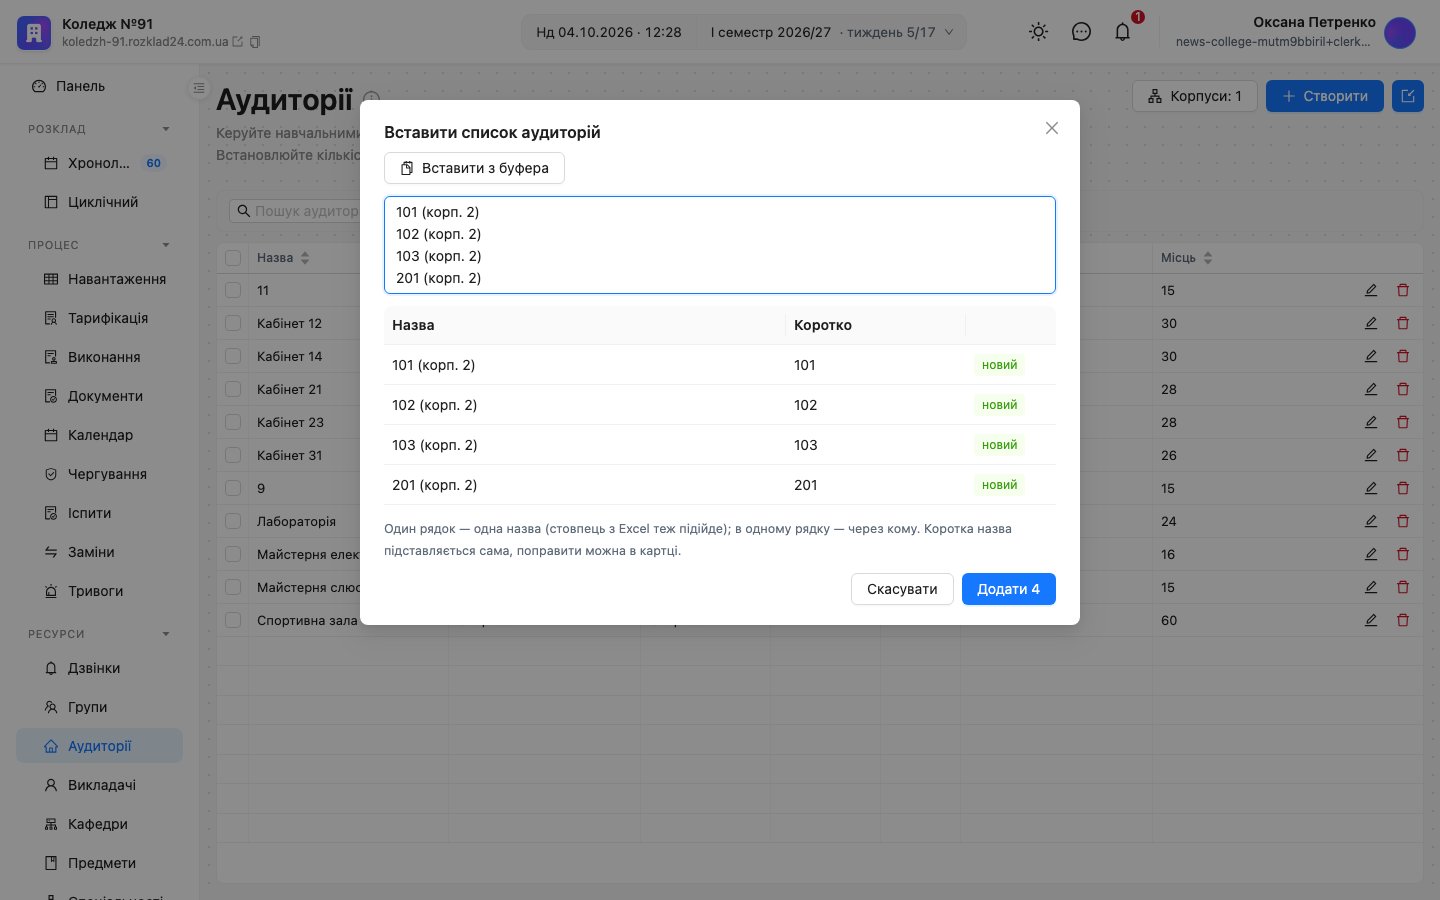Focus the Пошук аудиторій search field
1440x900 pixels.
click(295, 211)
